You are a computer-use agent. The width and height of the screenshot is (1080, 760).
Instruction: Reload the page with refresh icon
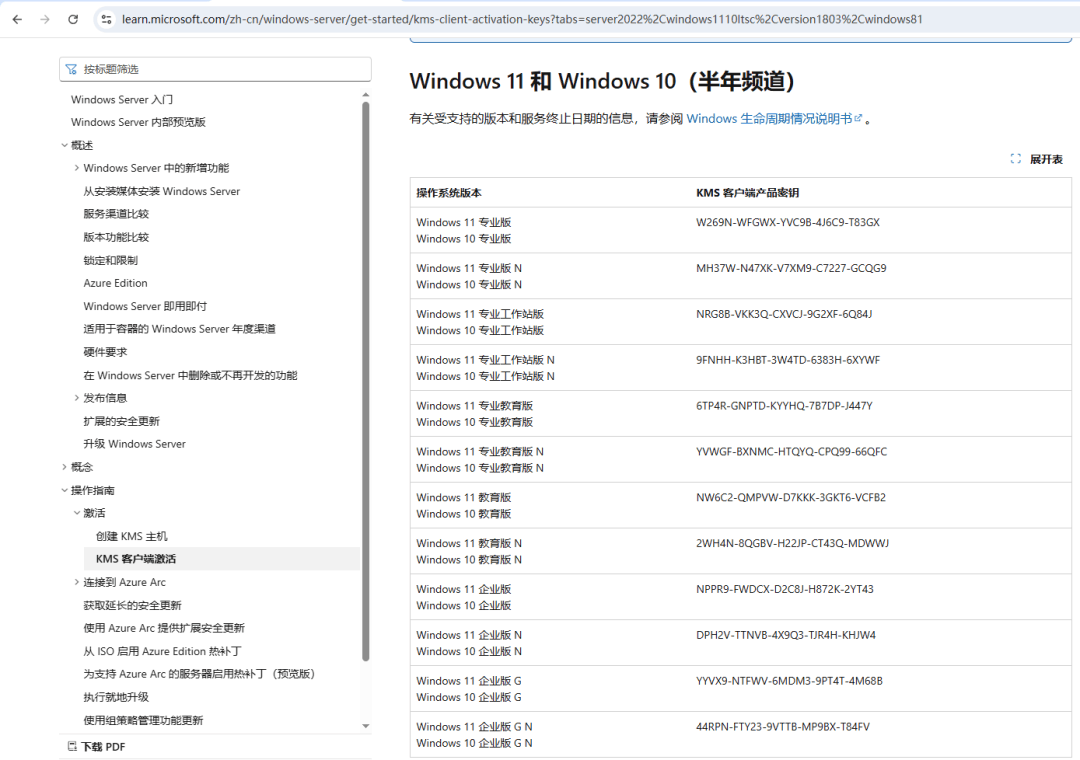73,19
